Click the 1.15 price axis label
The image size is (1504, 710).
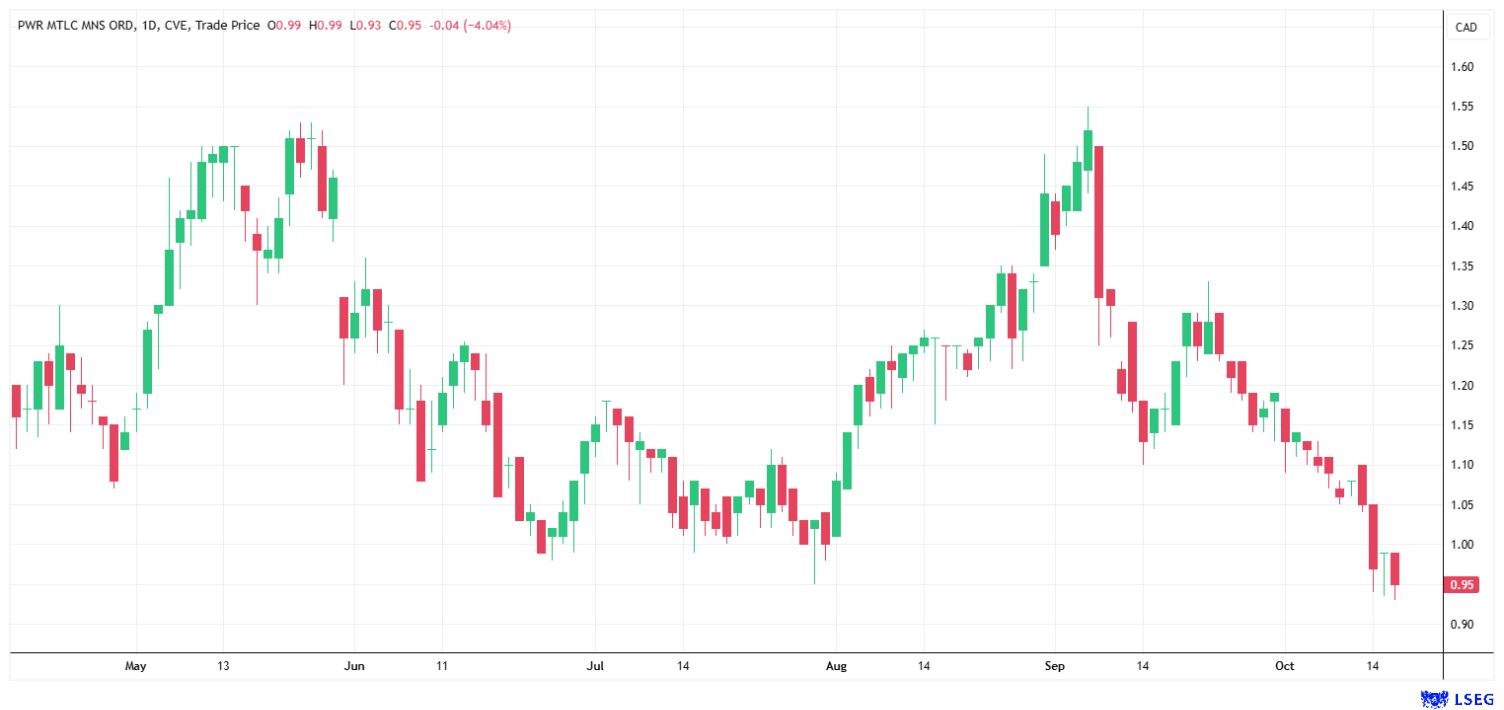click(x=1462, y=425)
